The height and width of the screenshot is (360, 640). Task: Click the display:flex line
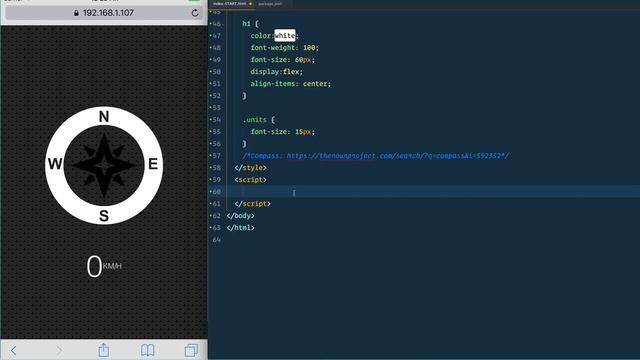(277, 72)
